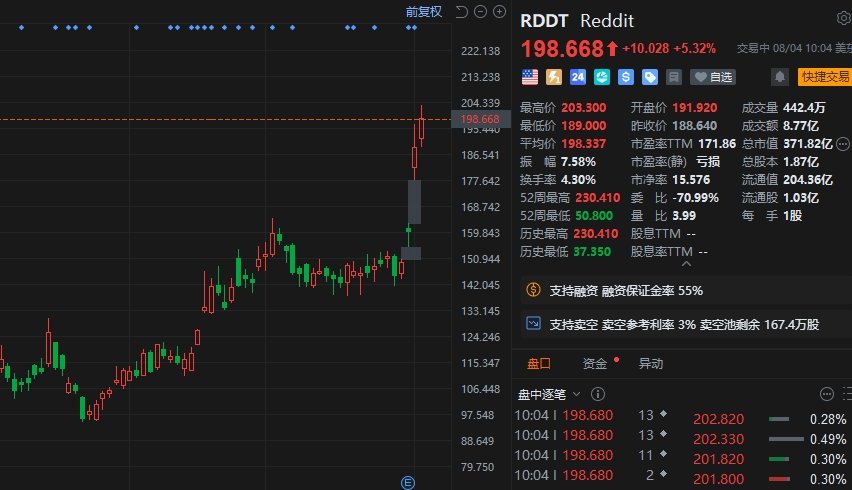This screenshot has width=852, height=490.
Task: Click the 昨收价 188.640 value
Action: coord(695,125)
